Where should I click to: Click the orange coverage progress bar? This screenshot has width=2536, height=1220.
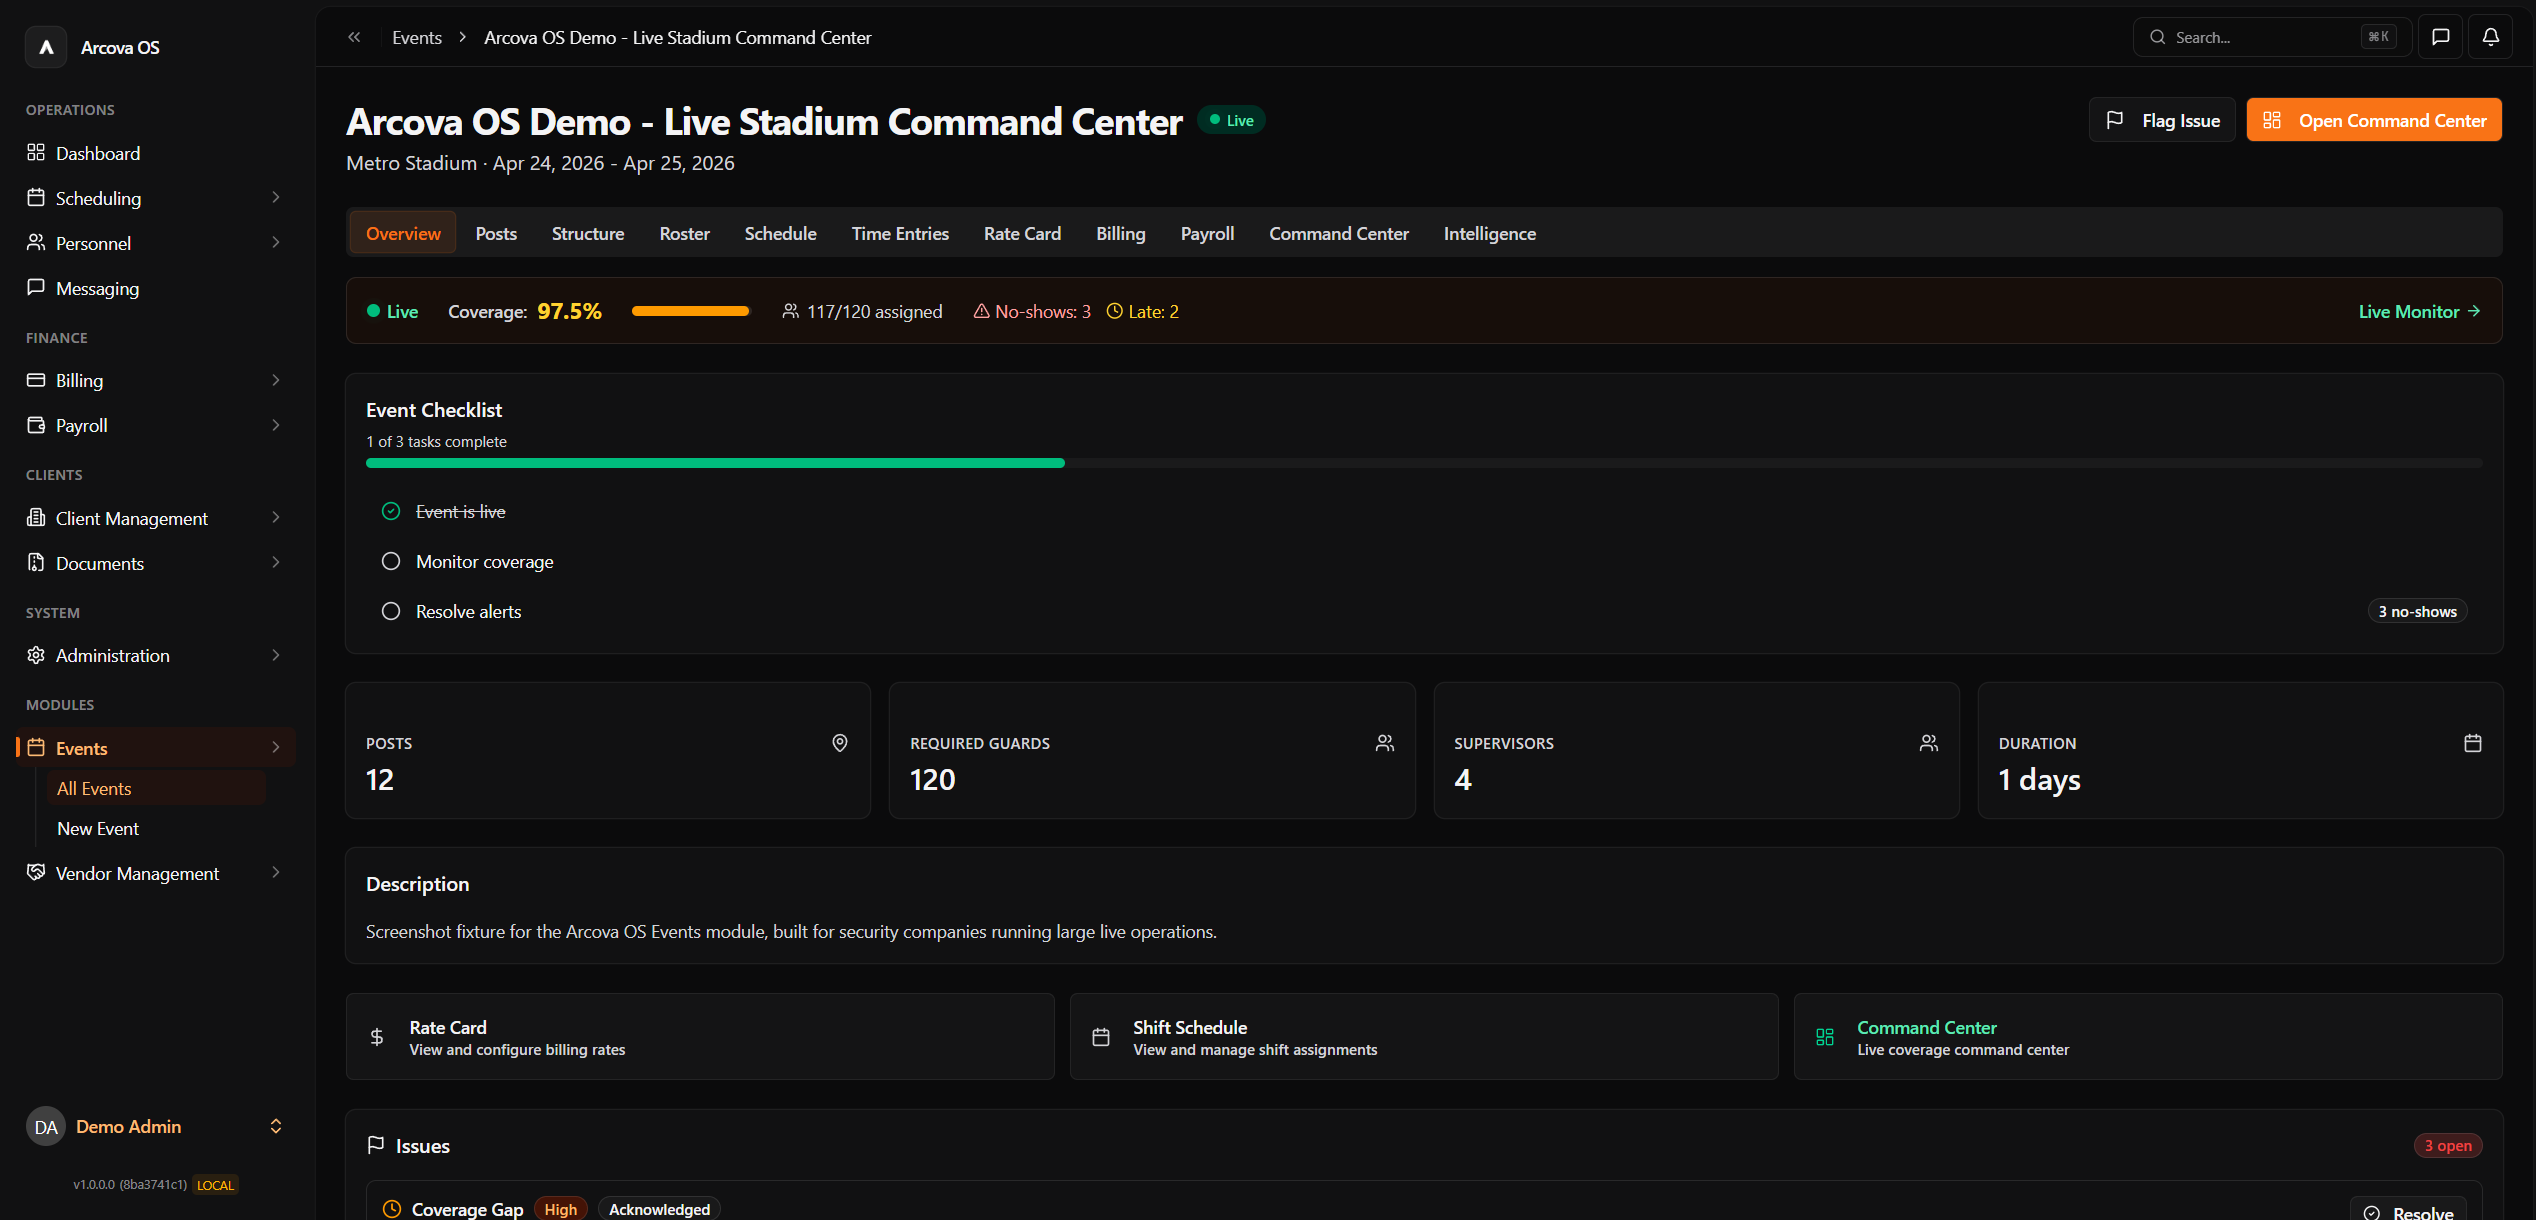tap(690, 311)
